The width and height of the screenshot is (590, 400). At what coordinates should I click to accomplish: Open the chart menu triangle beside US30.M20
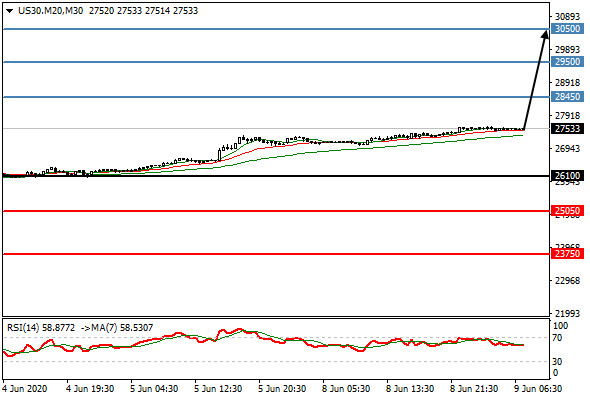9,11
